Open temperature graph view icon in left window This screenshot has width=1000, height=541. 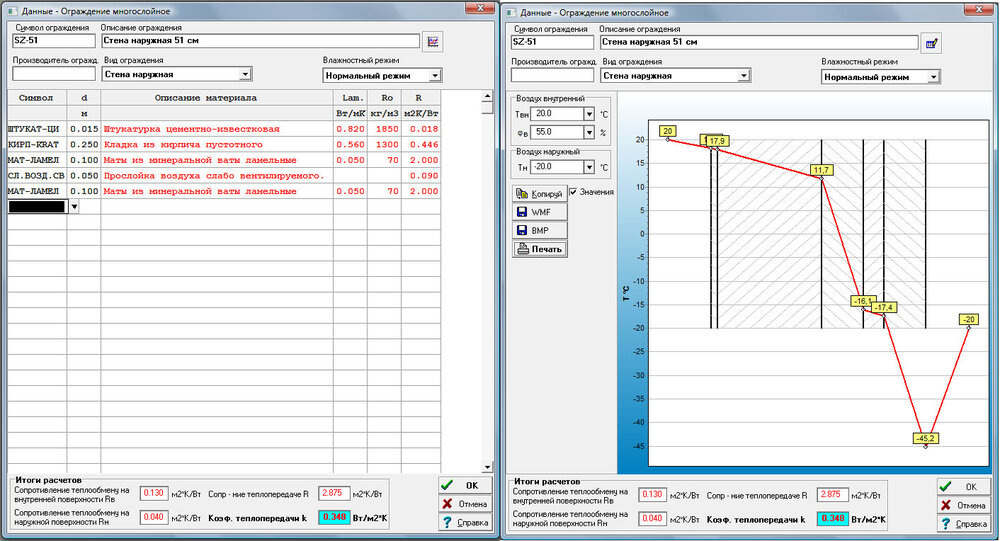point(433,42)
